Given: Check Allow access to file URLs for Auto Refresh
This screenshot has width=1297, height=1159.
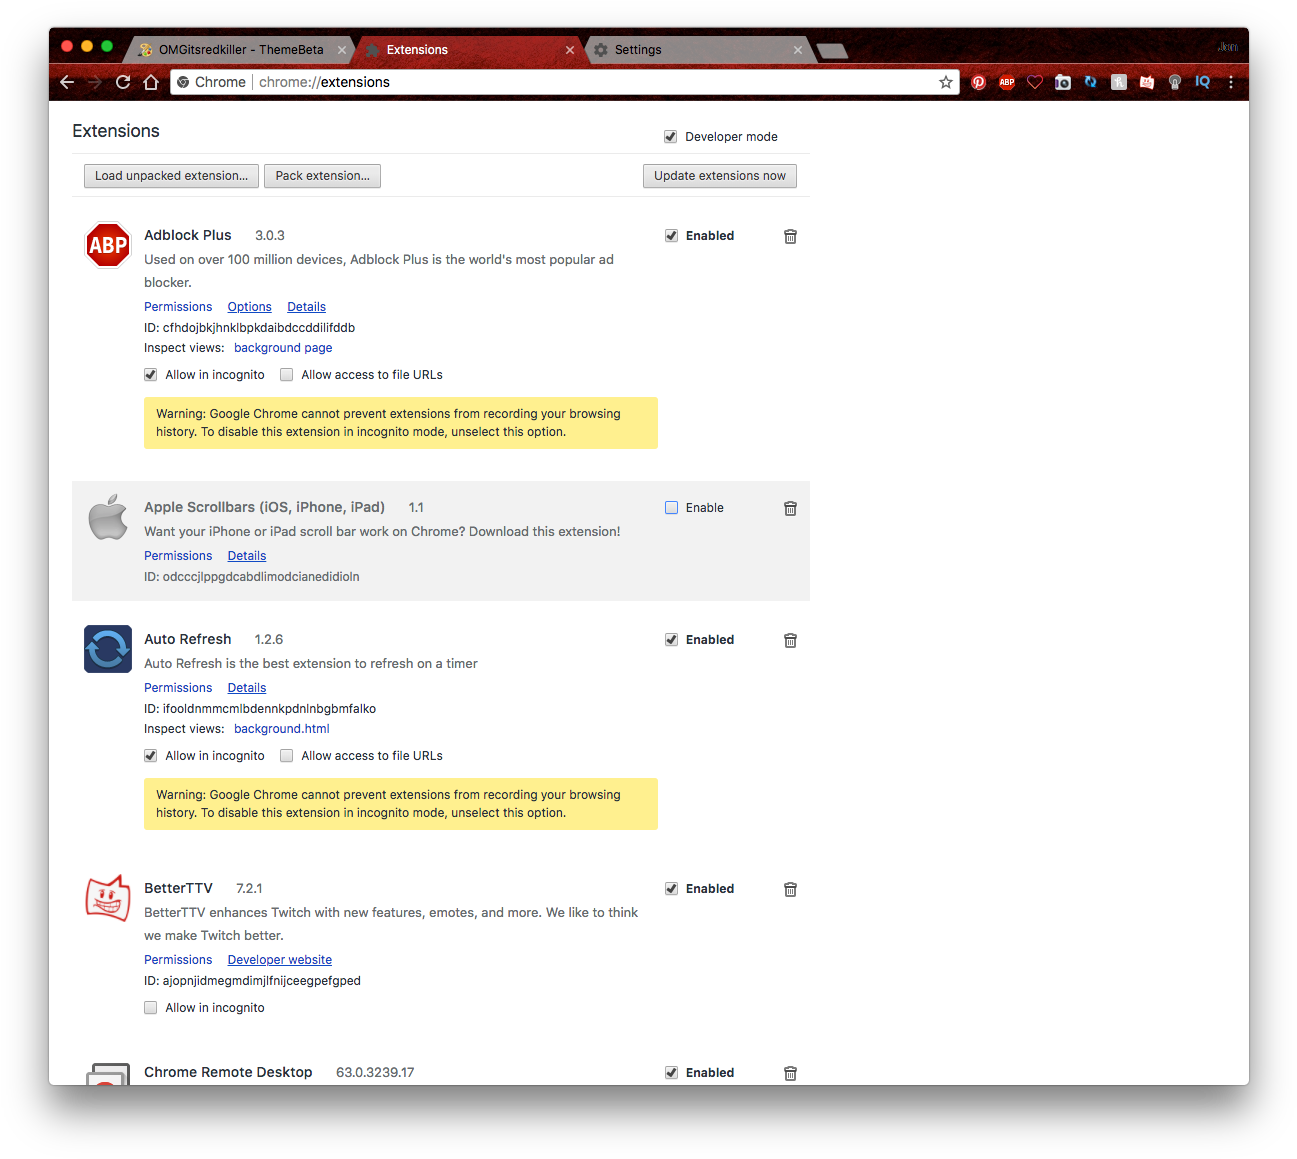Looking at the screenshot, I should (287, 756).
